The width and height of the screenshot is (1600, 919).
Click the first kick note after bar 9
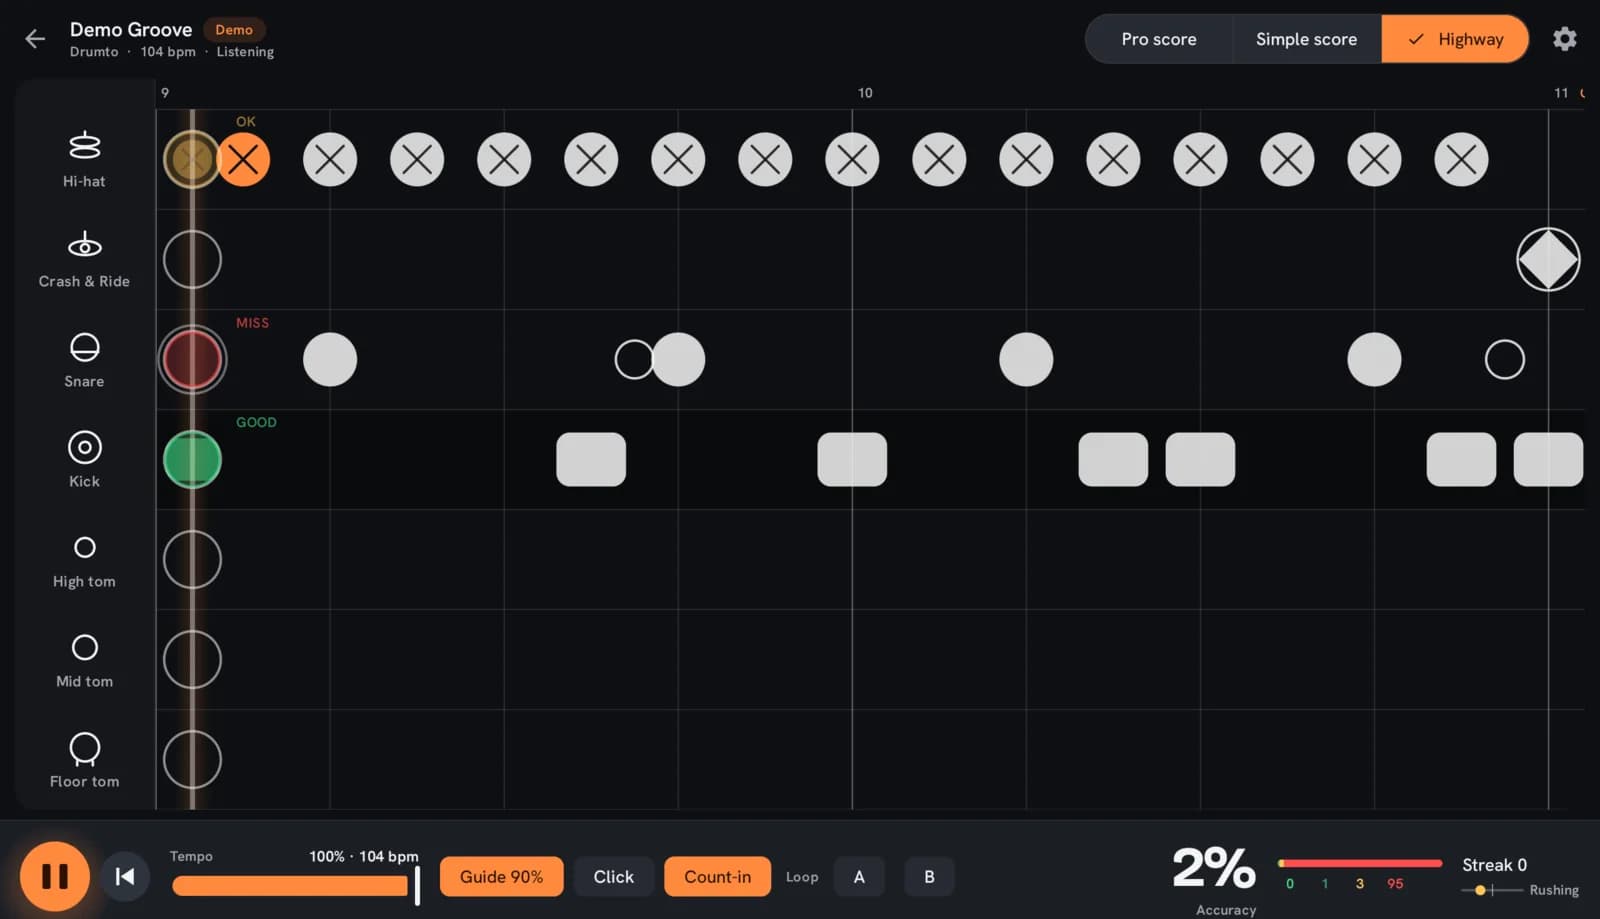pos(591,460)
